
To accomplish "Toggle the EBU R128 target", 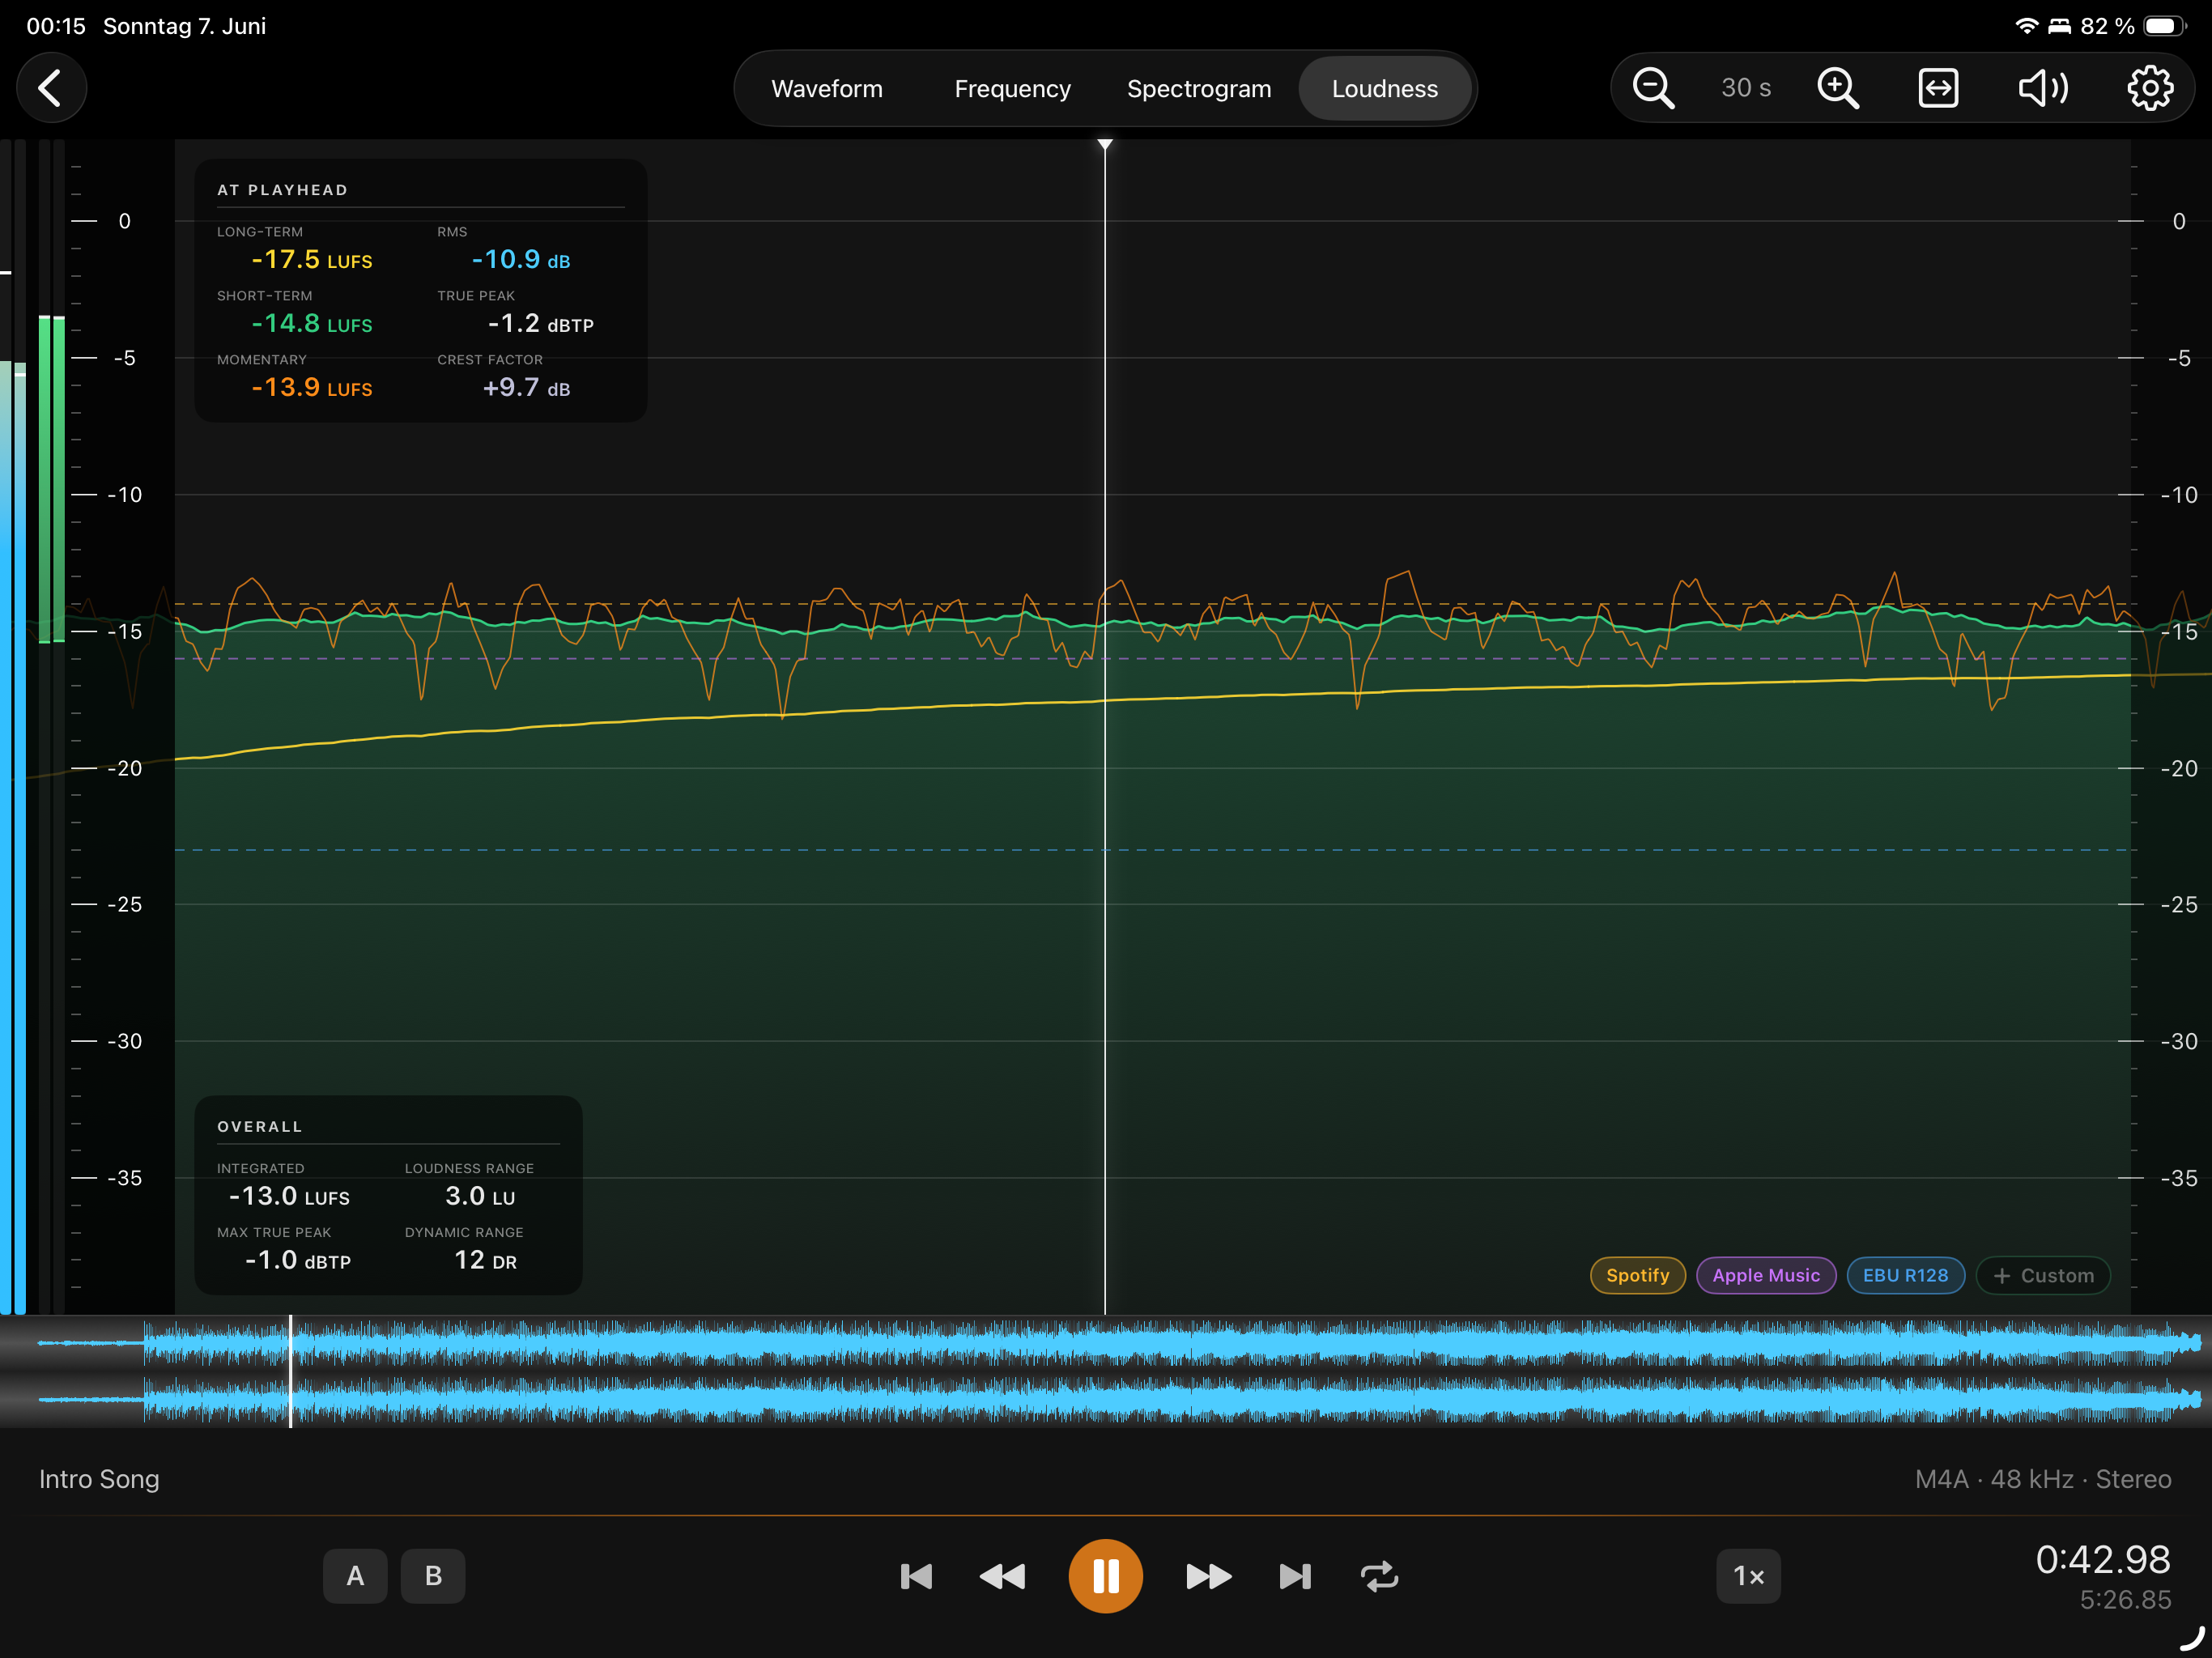I will point(1905,1275).
